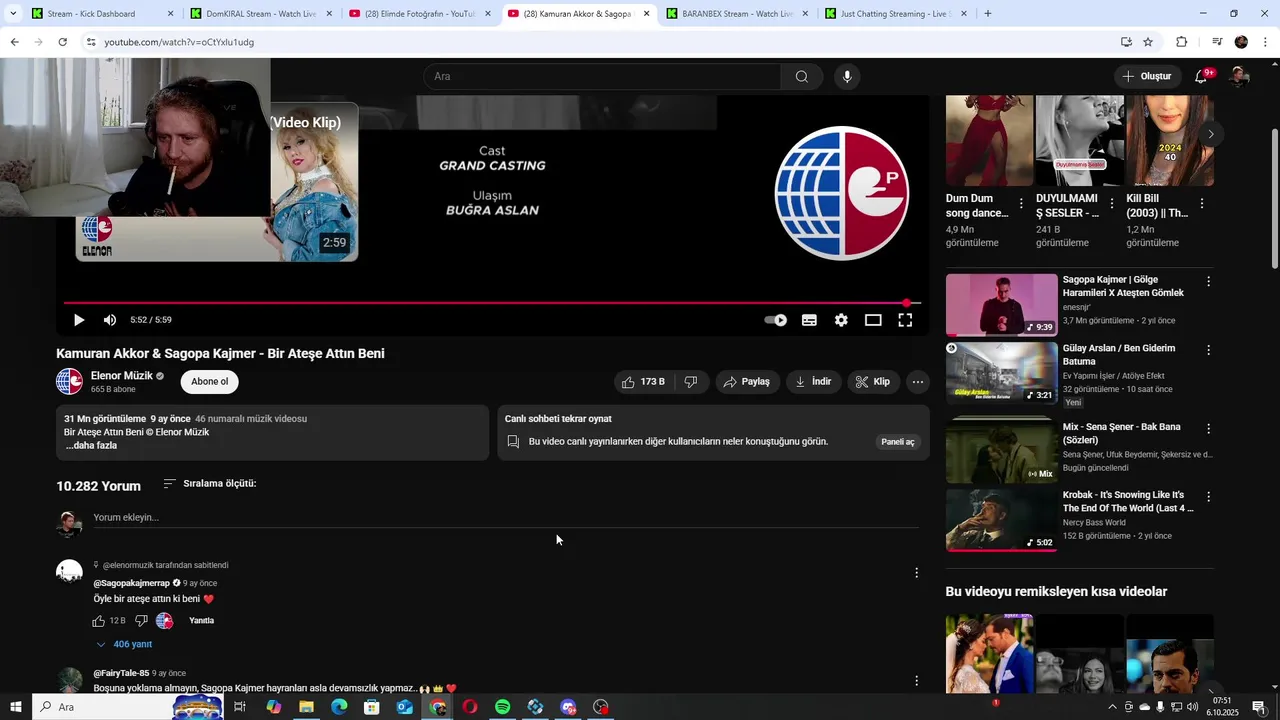Open options menu for FairyTale-85 comment
Screen dimensions: 1280x720
[916, 681]
